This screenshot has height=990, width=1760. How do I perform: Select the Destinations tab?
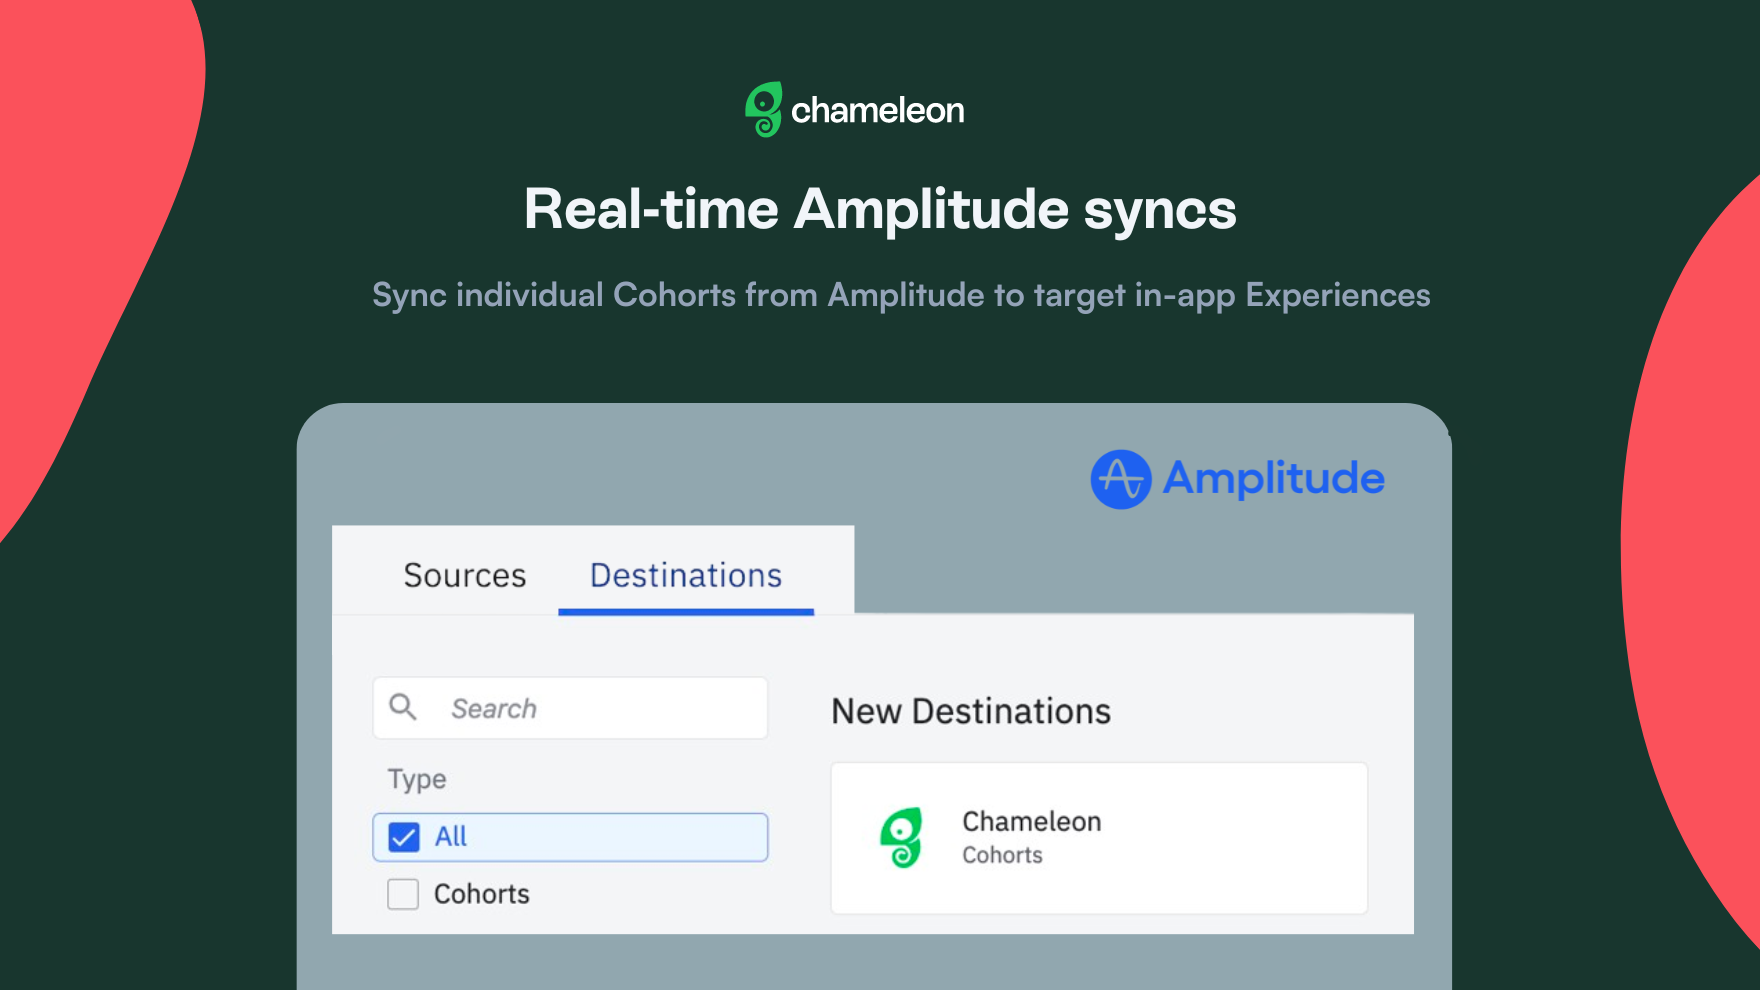click(686, 575)
